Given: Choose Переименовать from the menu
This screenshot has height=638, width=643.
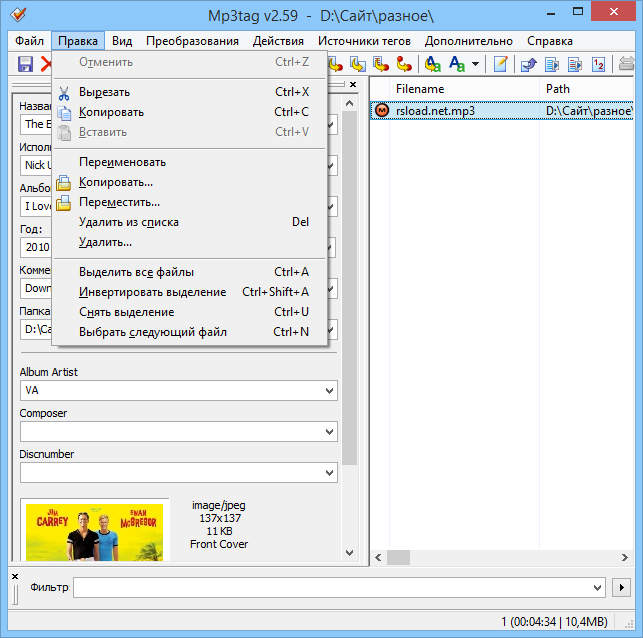Looking at the screenshot, I should tap(189, 162).
